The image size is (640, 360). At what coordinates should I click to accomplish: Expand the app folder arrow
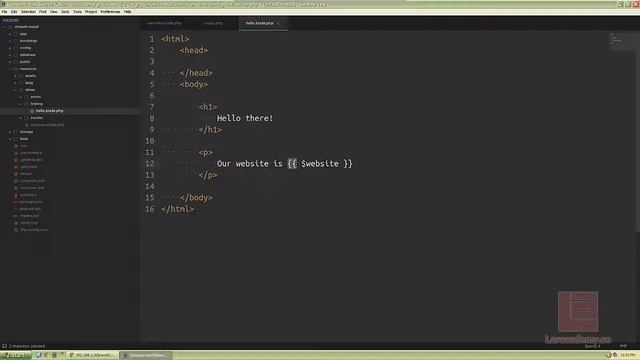click(10, 34)
